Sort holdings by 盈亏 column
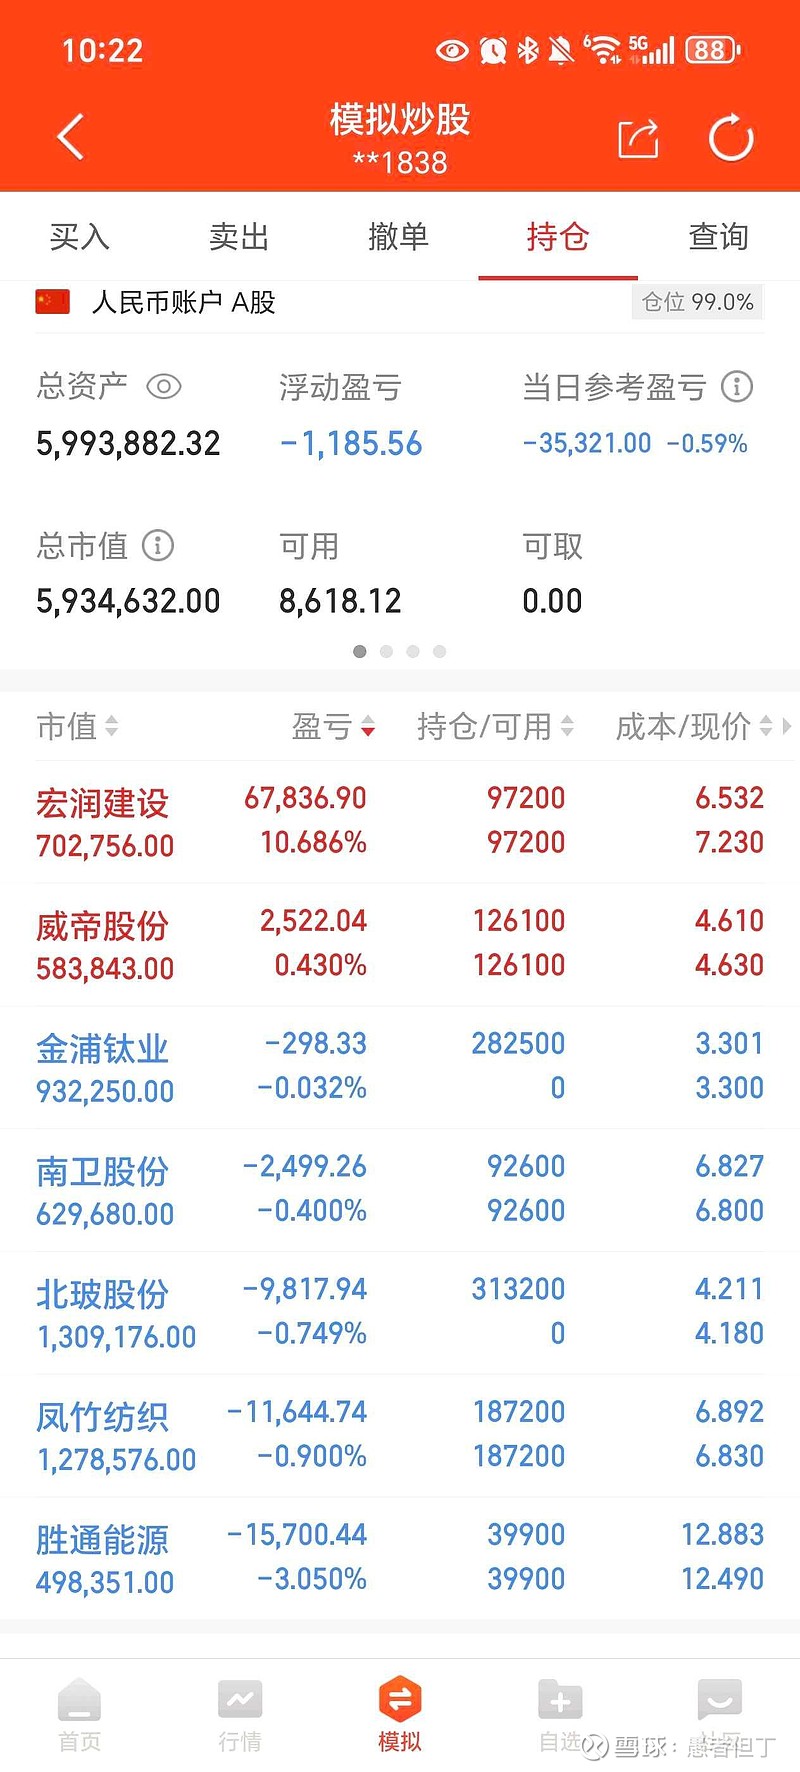Image resolution: width=800 pixels, height=1772 pixels. (x=333, y=726)
